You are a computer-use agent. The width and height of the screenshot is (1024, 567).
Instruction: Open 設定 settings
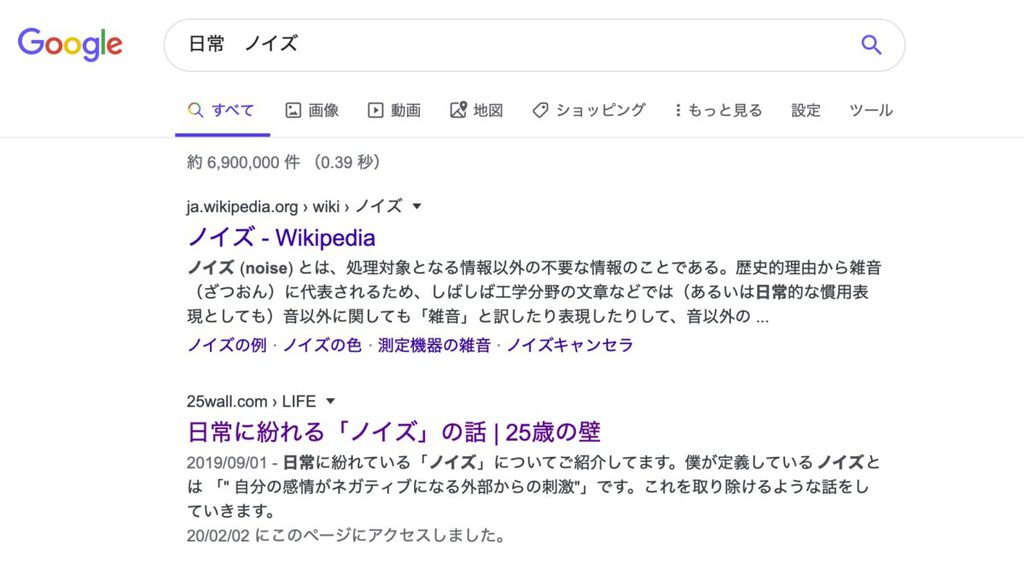806,110
